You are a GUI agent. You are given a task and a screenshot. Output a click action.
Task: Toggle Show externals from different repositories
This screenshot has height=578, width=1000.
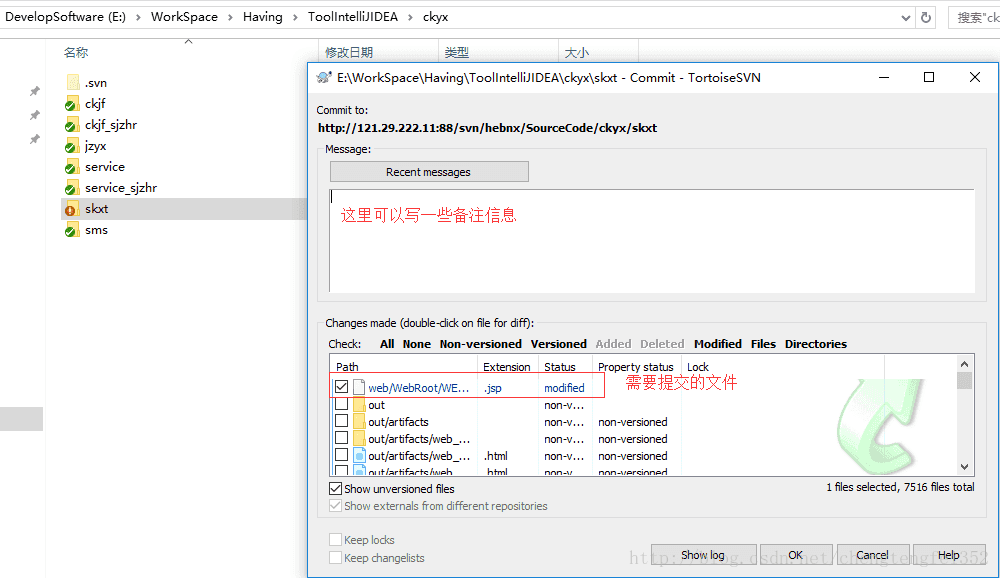(x=335, y=506)
